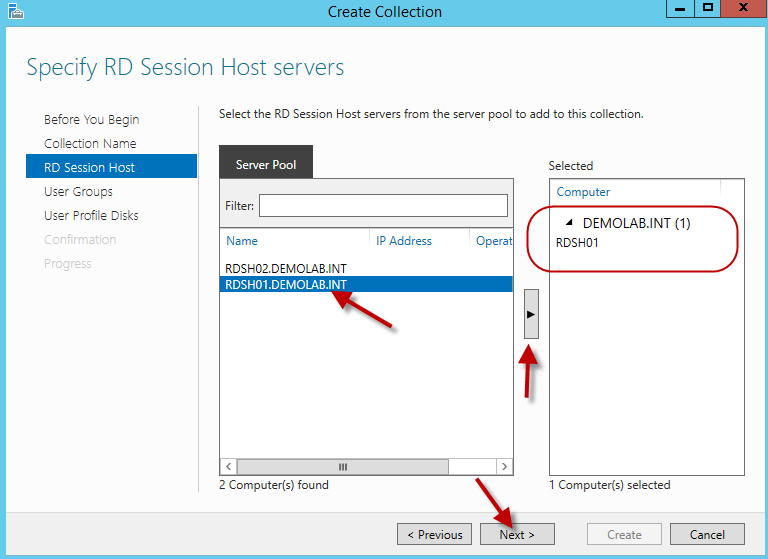Click the add-server right arrow button
Image resolution: width=768 pixels, height=559 pixels.
click(x=531, y=314)
